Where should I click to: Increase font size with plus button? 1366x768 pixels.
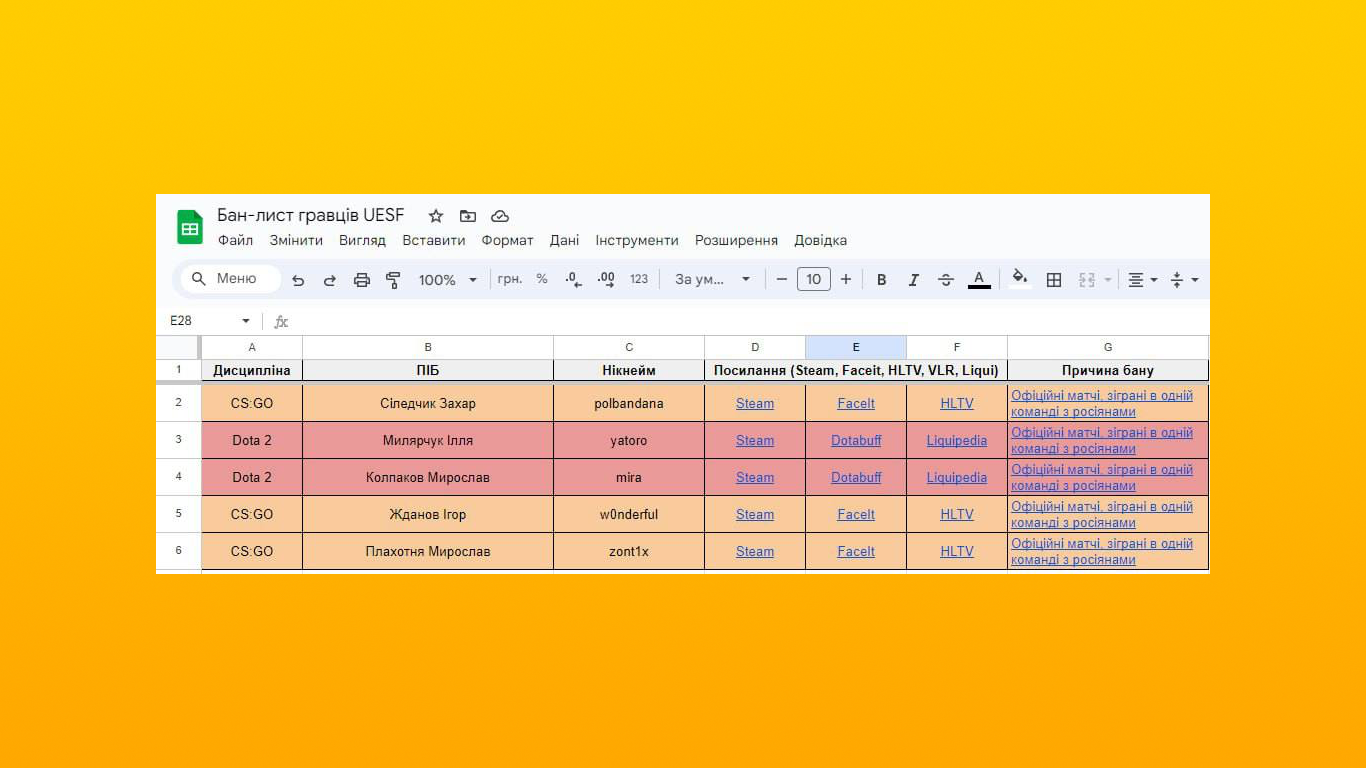point(846,279)
